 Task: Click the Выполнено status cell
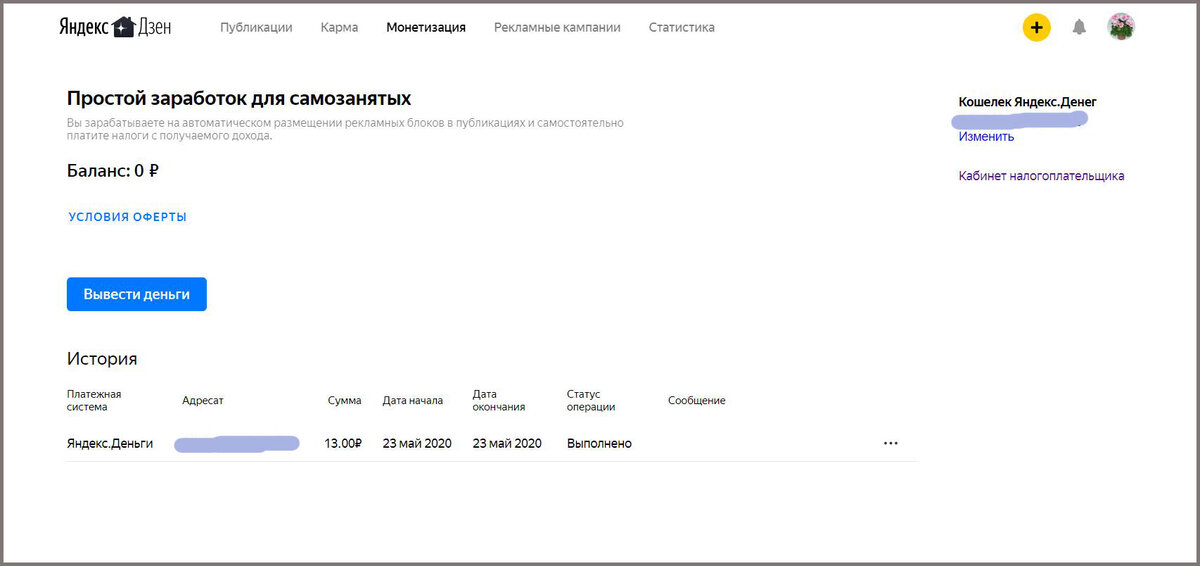tap(599, 443)
